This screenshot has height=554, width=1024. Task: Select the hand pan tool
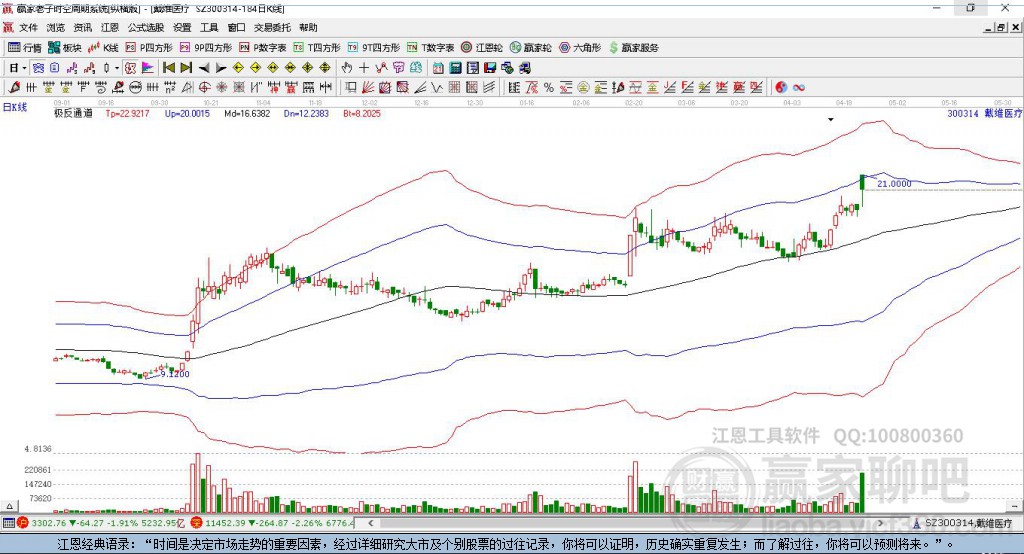(x=347, y=68)
